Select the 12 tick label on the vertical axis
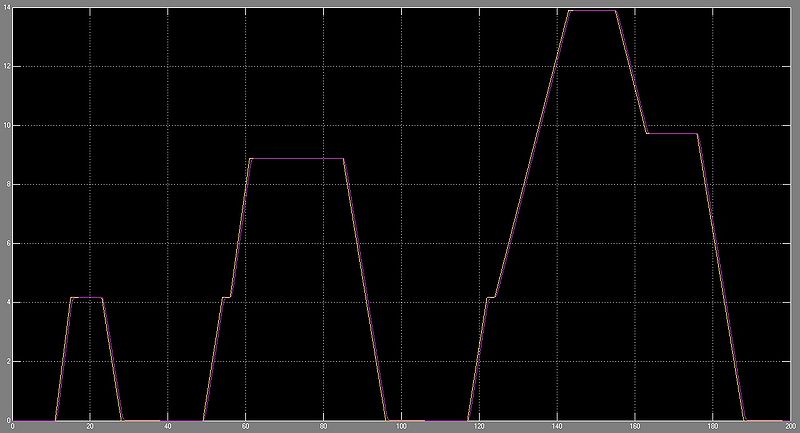 6,66
